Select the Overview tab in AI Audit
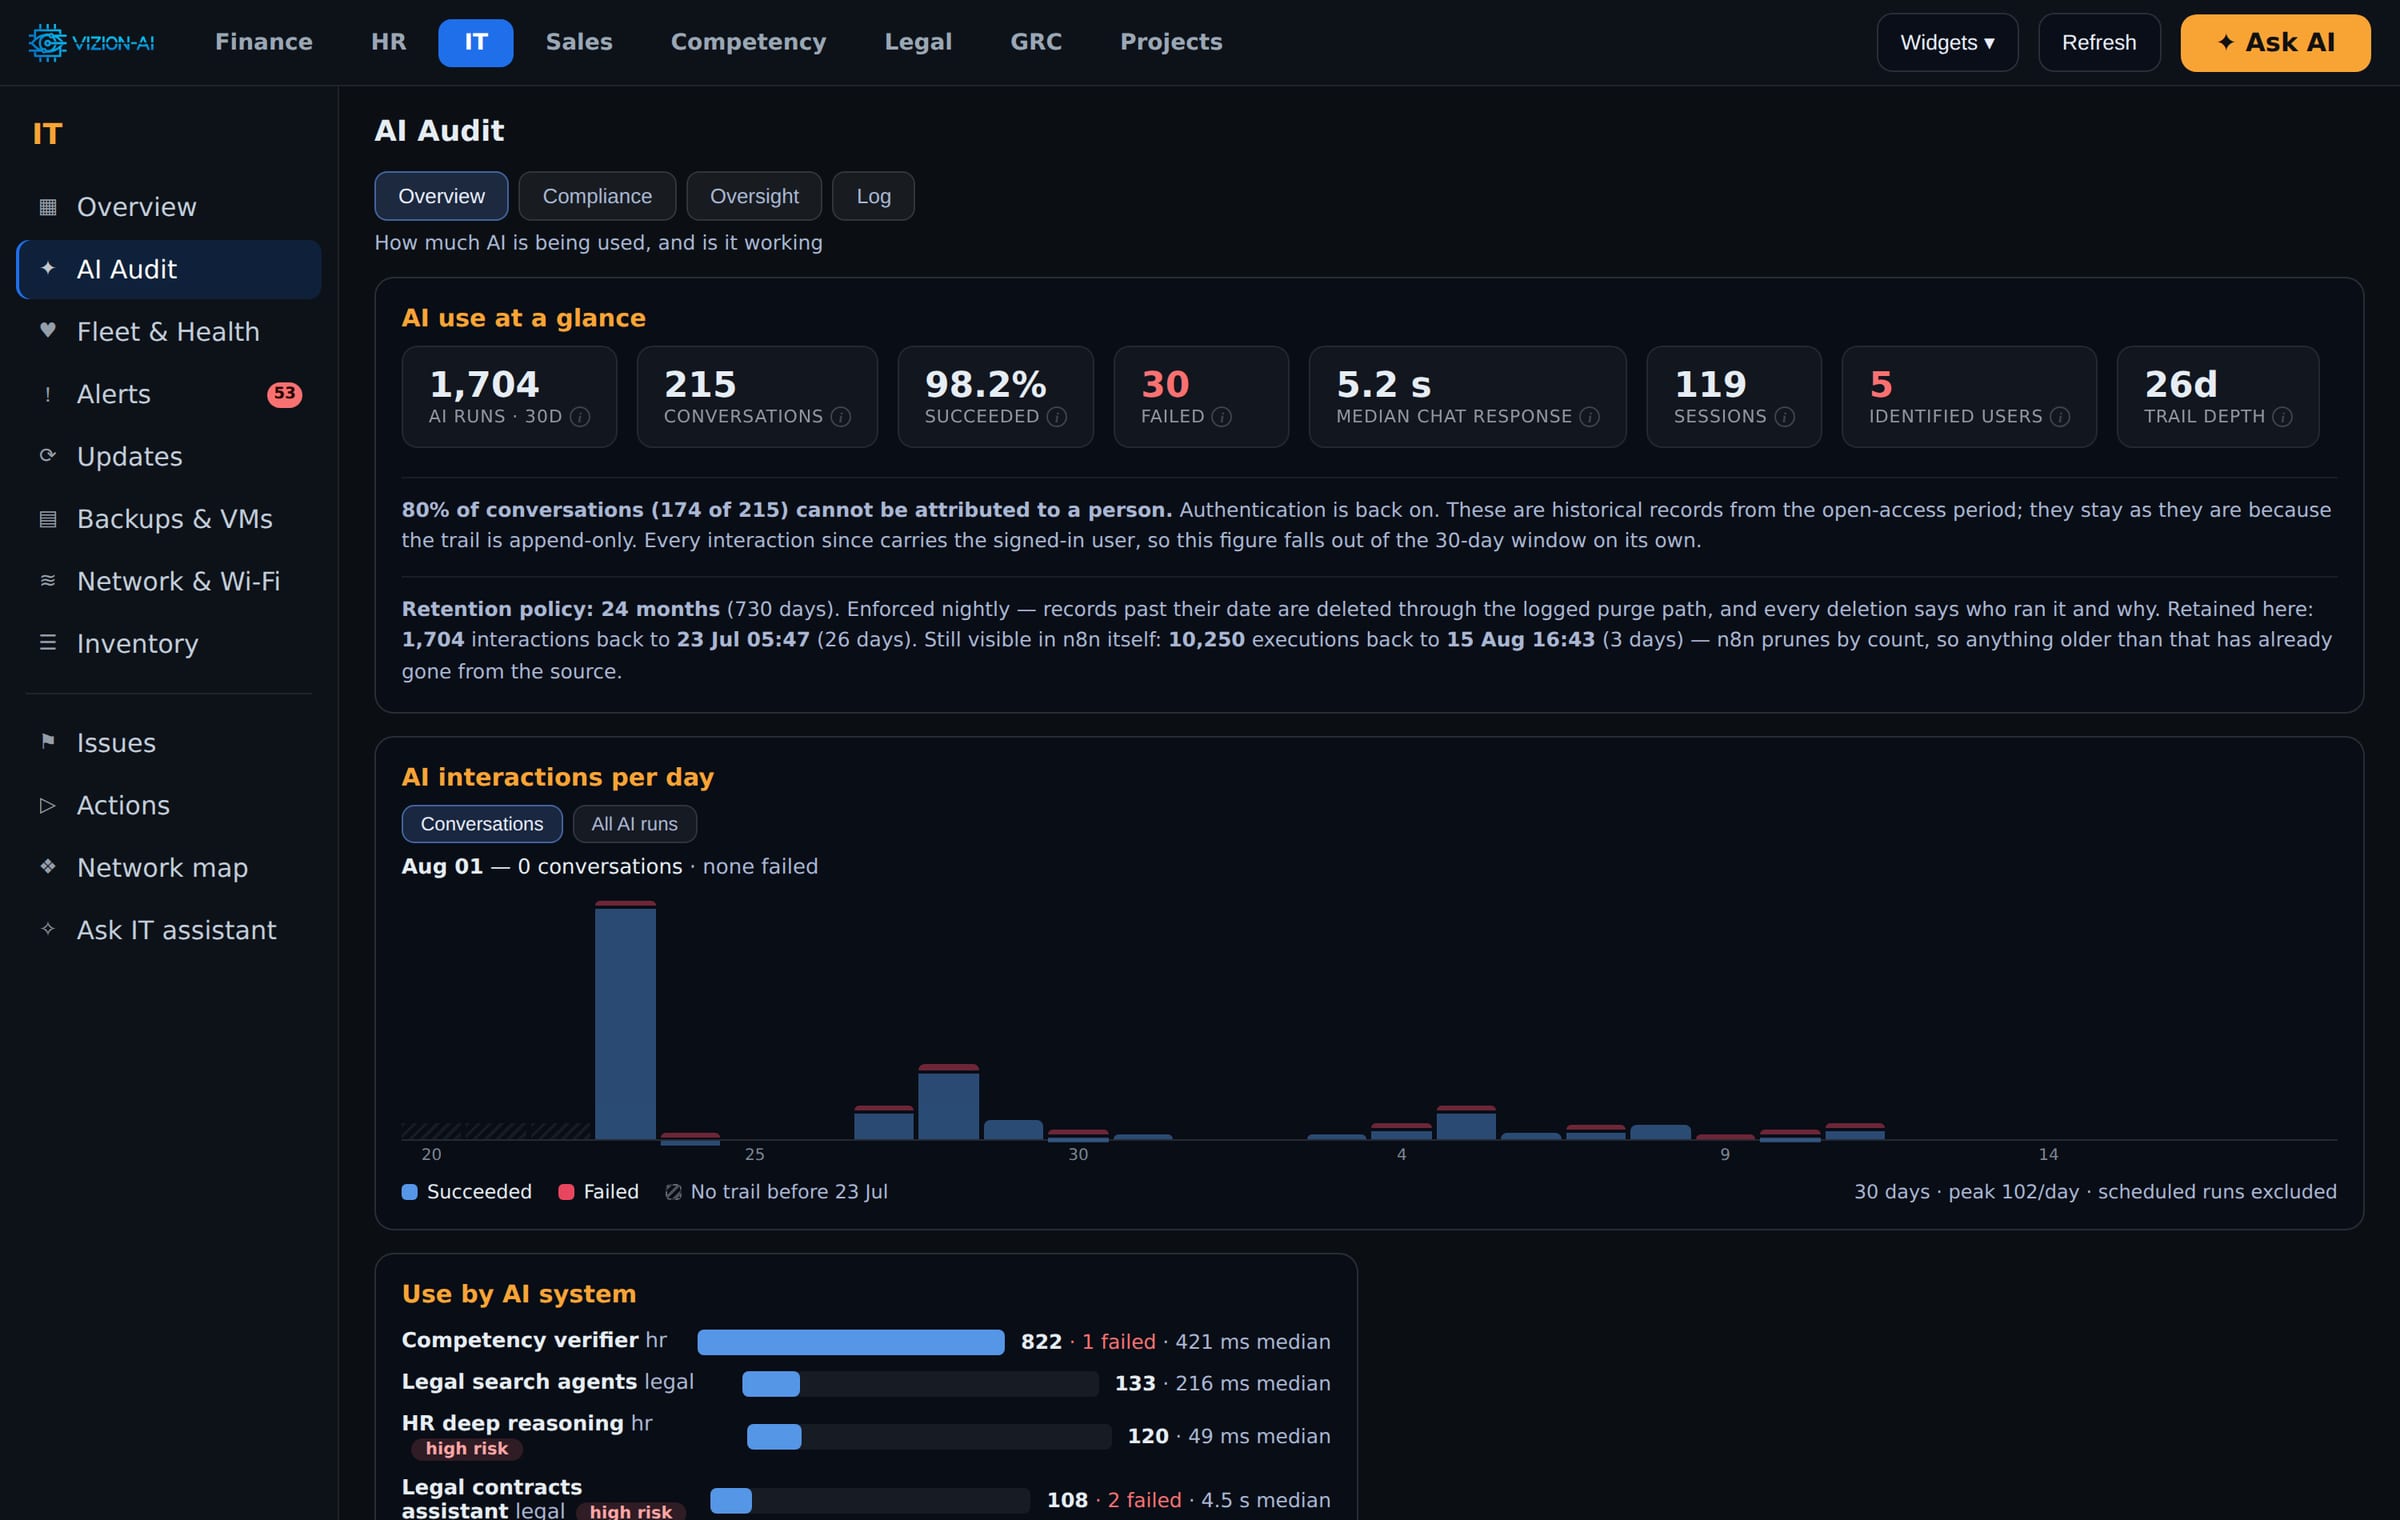Image resolution: width=2400 pixels, height=1520 pixels. pyautogui.click(x=441, y=196)
